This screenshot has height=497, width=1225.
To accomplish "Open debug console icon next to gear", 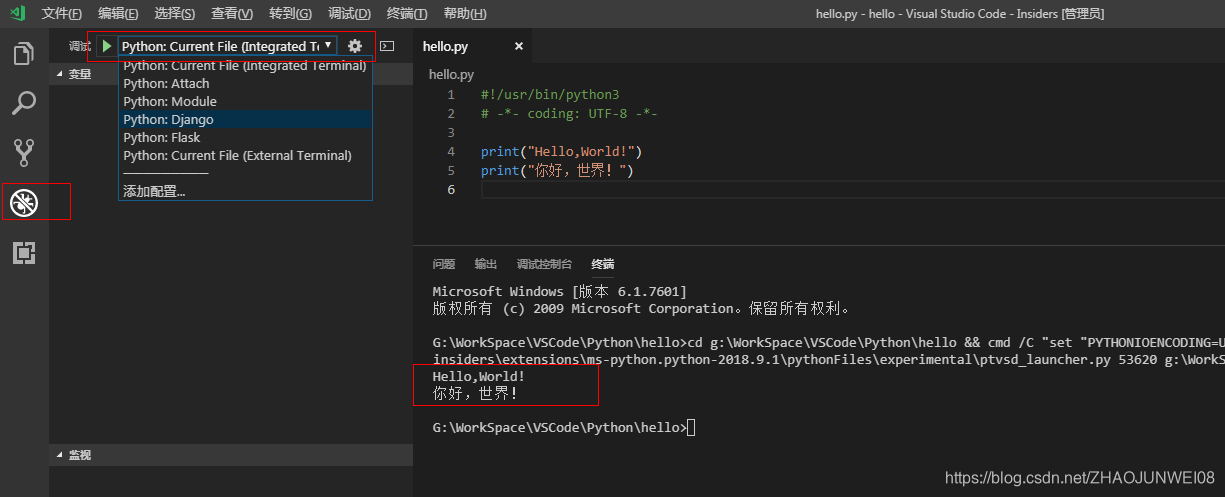I will pyautogui.click(x=388, y=46).
